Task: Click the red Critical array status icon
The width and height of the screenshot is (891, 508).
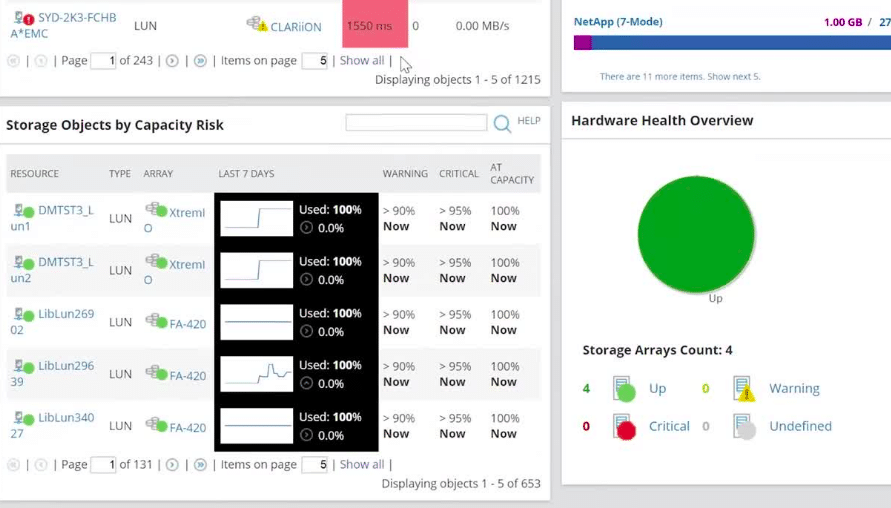Action: 624,427
